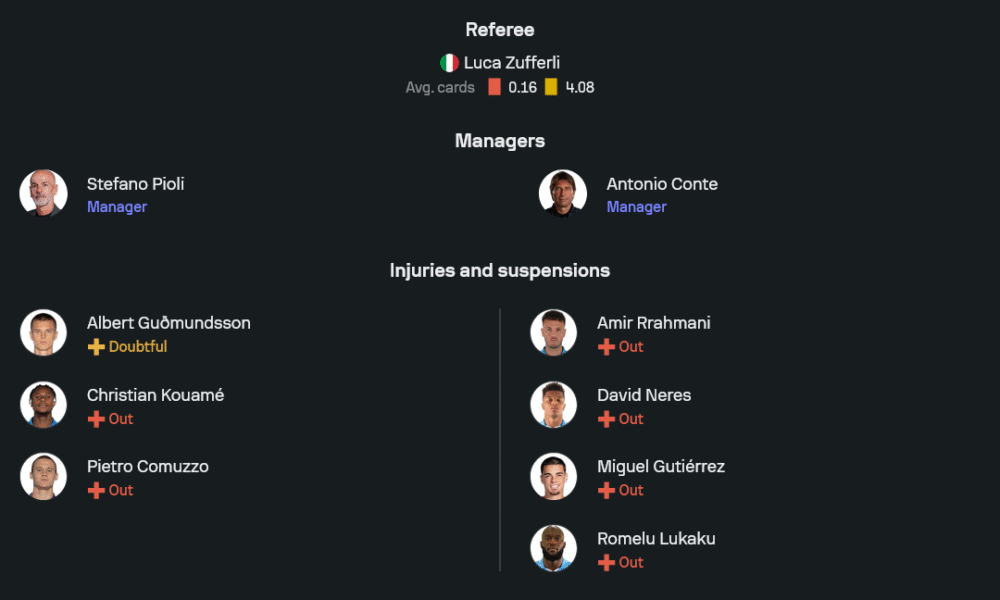The height and width of the screenshot is (600, 1000).
Task: Click the Italian flag icon beside Luca Zufferli
Action: tap(450, 63)
